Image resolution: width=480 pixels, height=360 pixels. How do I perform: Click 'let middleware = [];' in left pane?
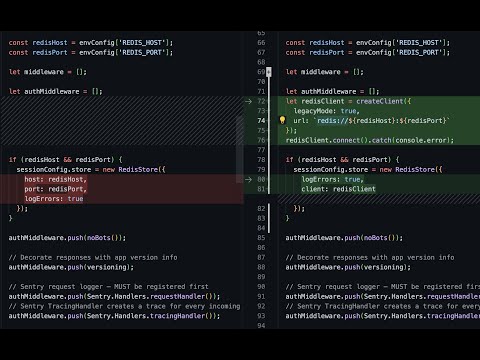point(48,72)
